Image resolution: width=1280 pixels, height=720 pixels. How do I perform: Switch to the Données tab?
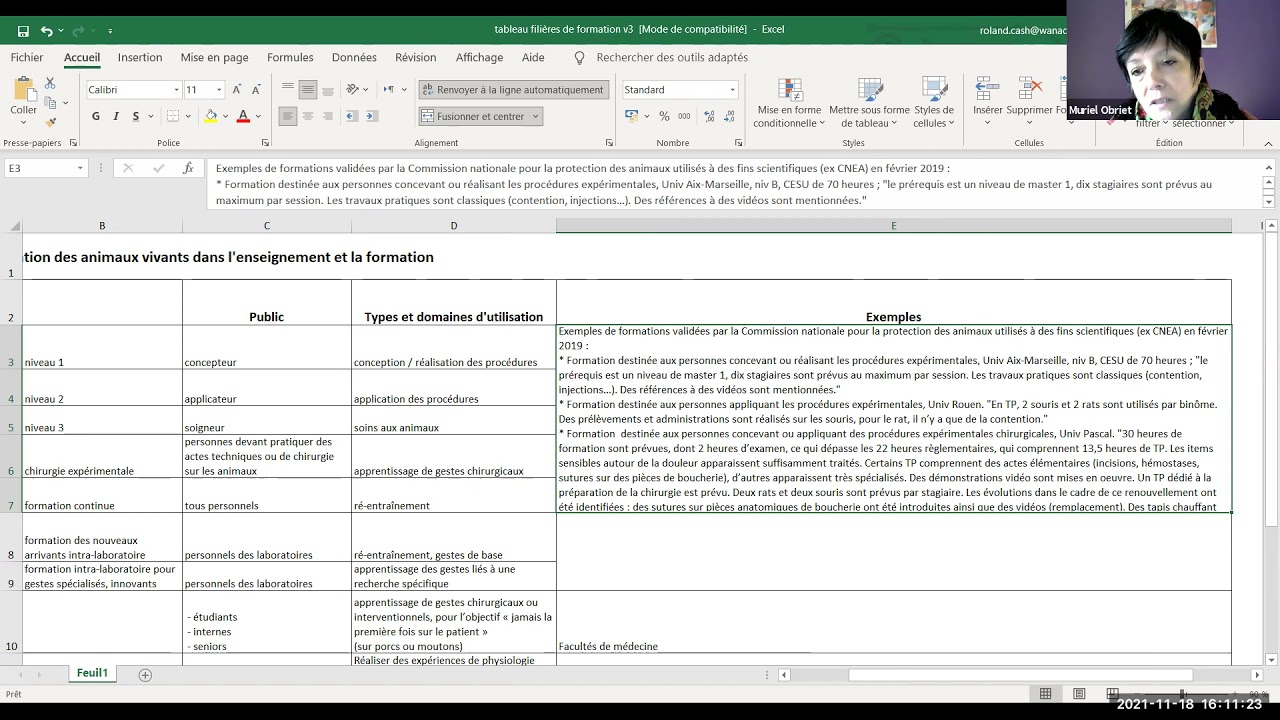tap(354, 58)
